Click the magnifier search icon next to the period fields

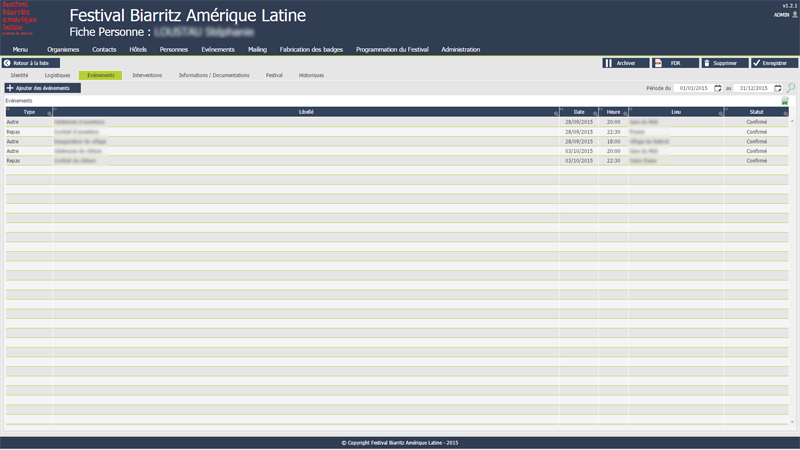pyautogui.click(x=791, y=88)
